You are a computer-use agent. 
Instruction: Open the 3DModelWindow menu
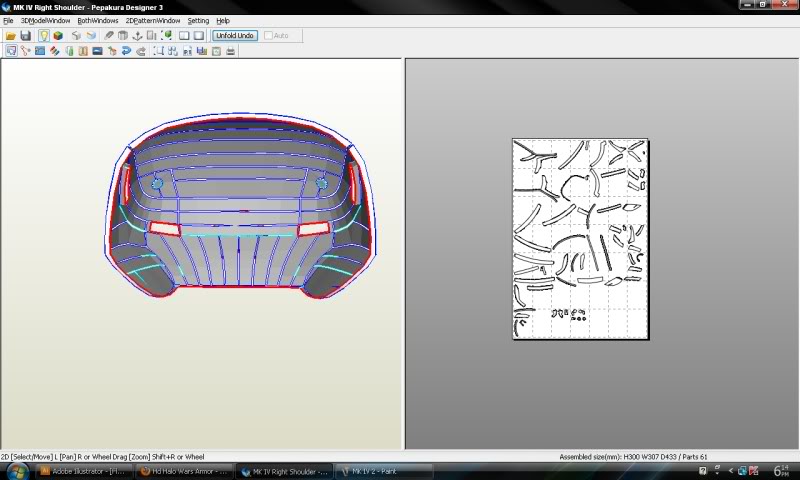[x=45, y=20]
